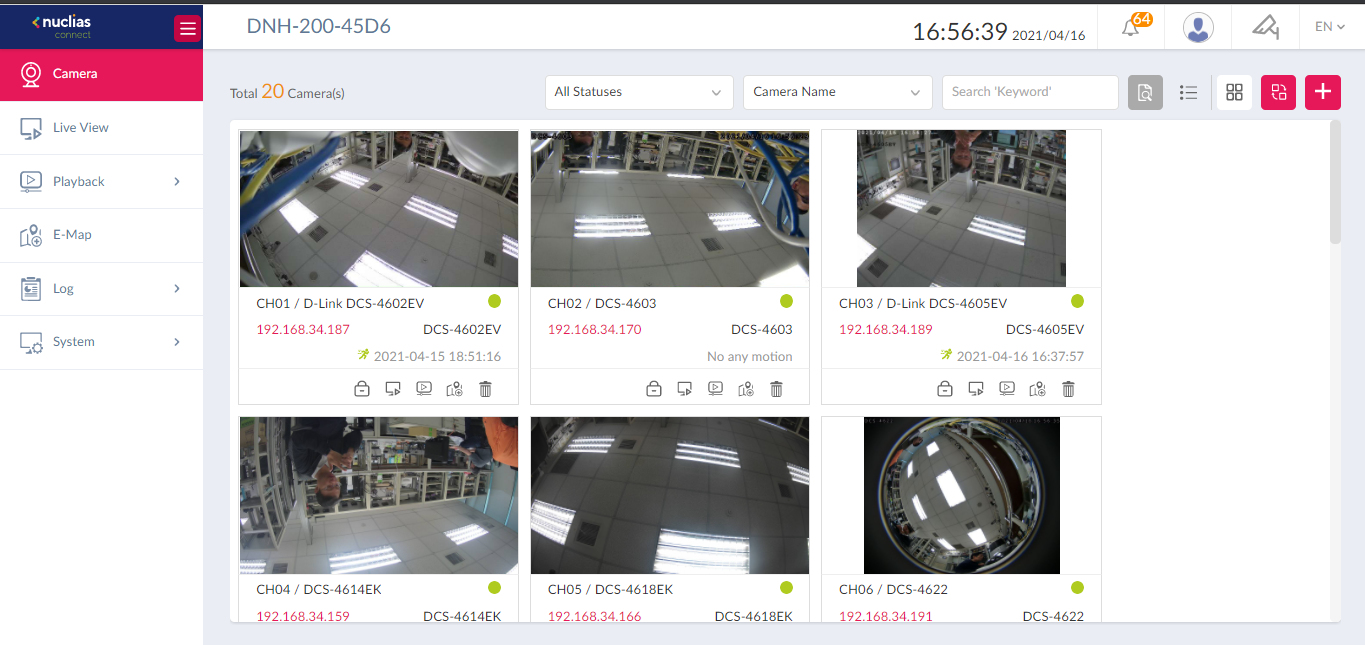Open live view for CH01 camera

[393, 389]
